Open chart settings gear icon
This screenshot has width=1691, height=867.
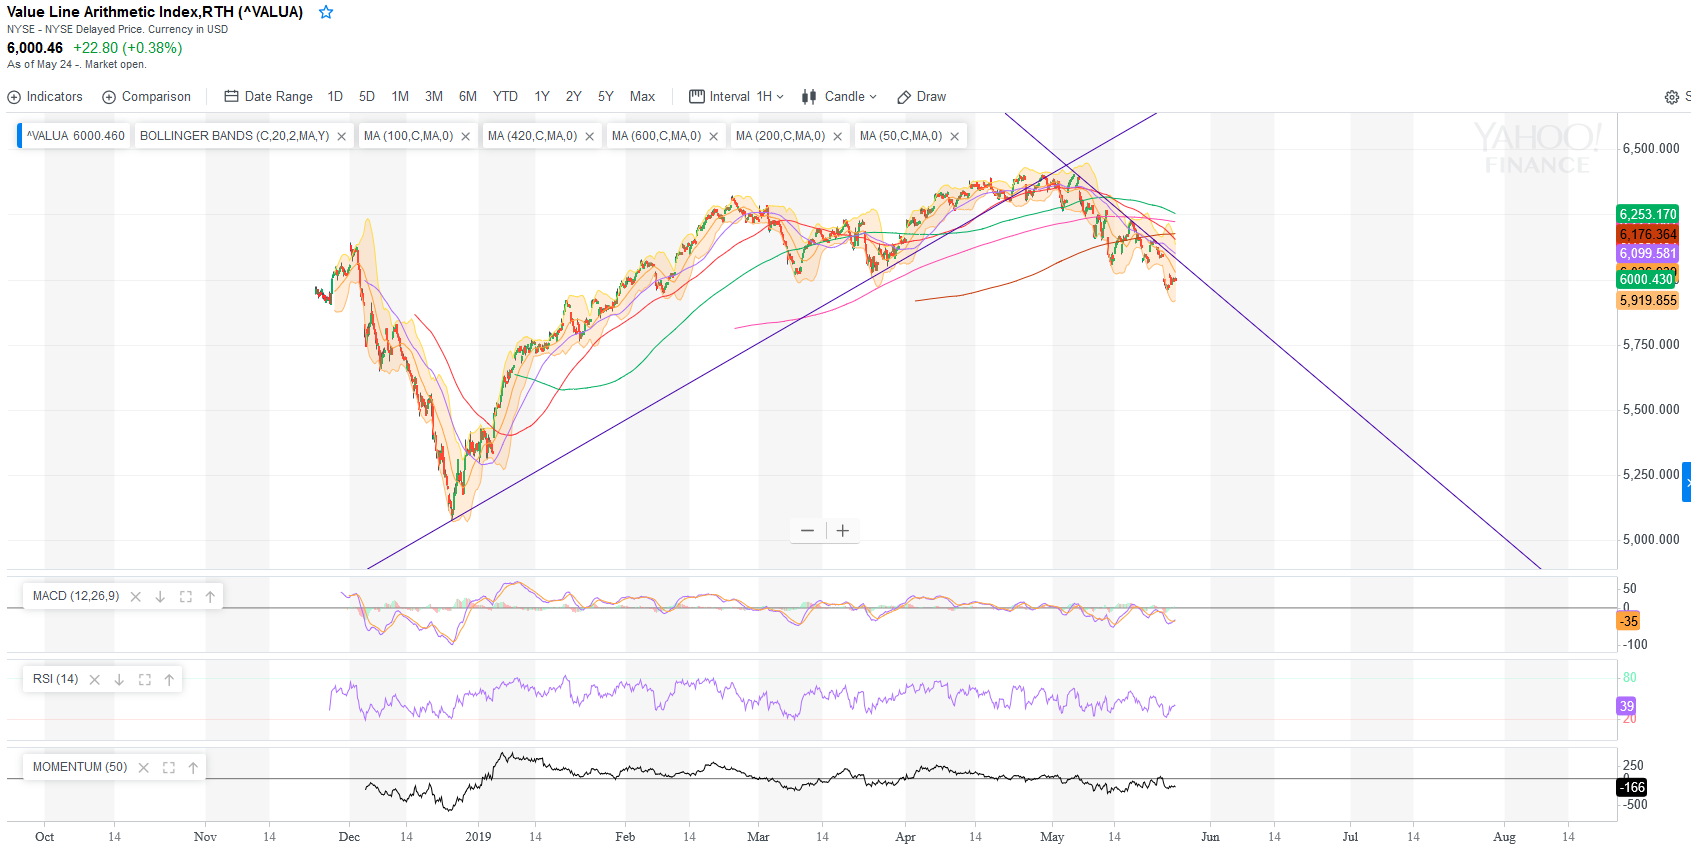tap(1671, 97)
